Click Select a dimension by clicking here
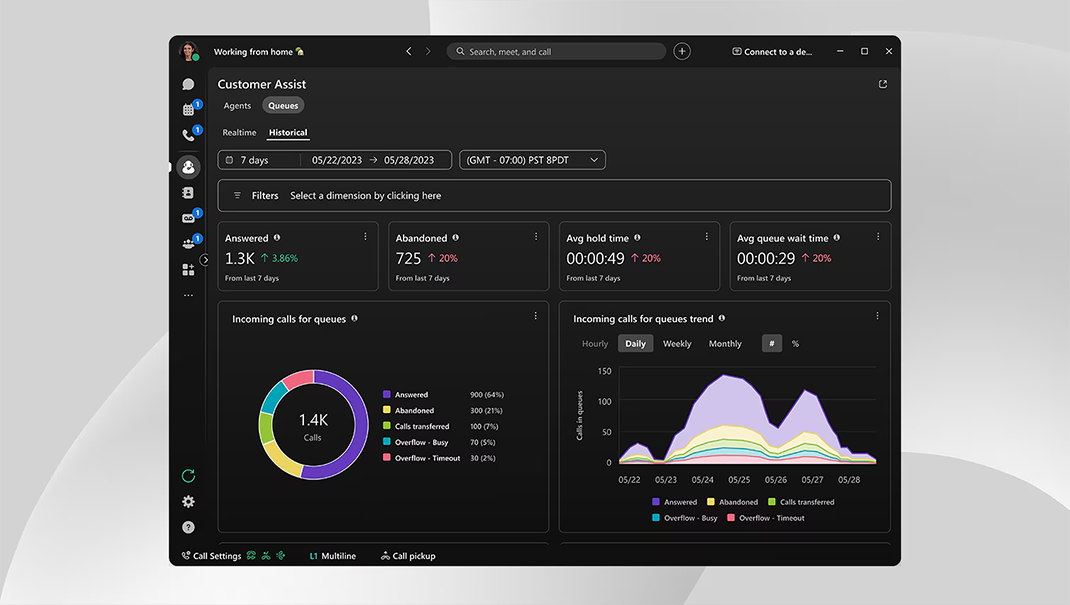Viewport: 1070px width, 605px height. click(x=366, y=196)
